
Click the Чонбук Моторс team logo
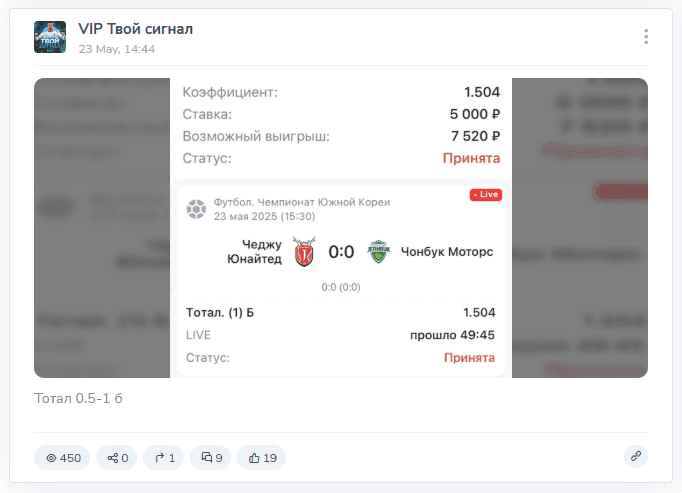pyautogui.click(x=378, y=252)
